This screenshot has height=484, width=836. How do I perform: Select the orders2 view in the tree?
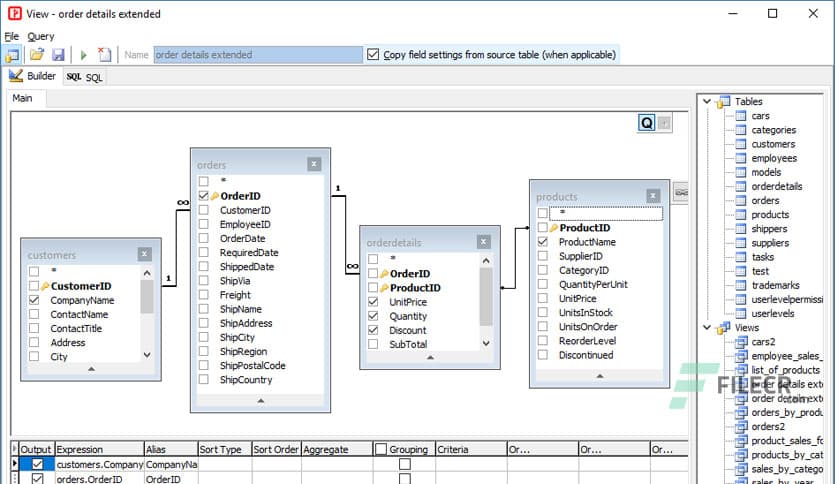(768, 426)
